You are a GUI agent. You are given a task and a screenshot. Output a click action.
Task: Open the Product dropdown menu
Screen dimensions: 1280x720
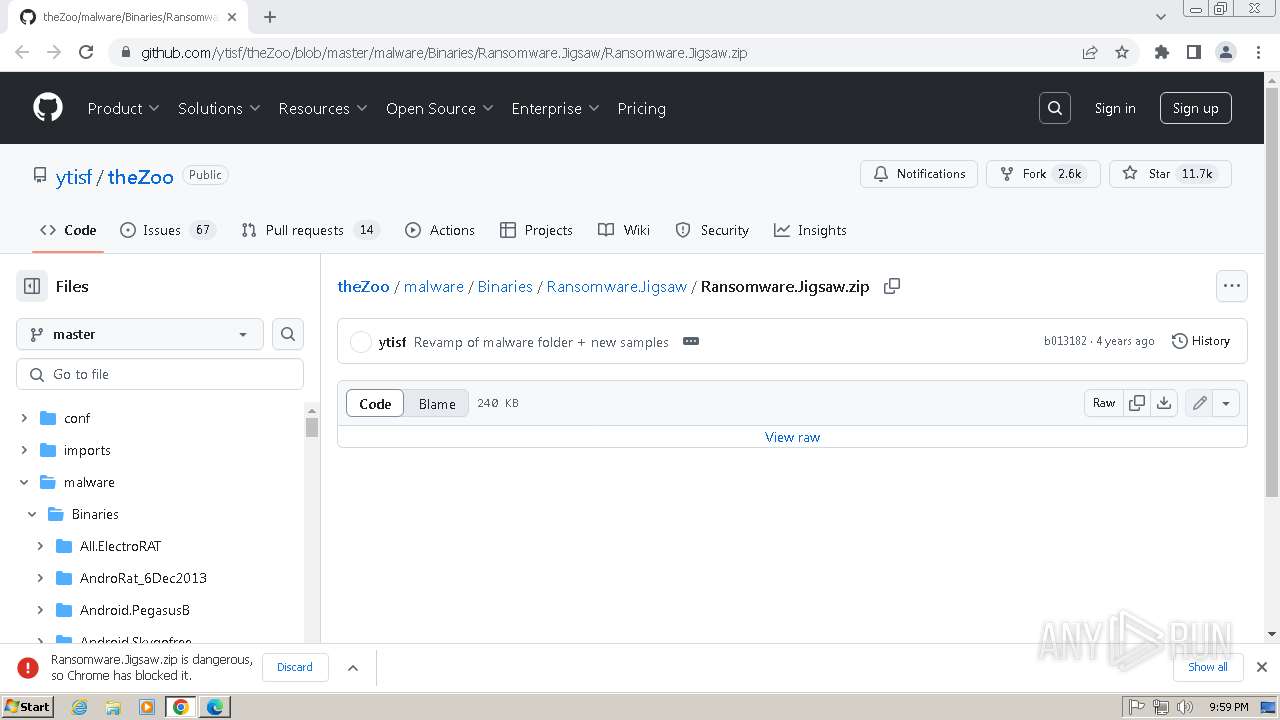124,108
